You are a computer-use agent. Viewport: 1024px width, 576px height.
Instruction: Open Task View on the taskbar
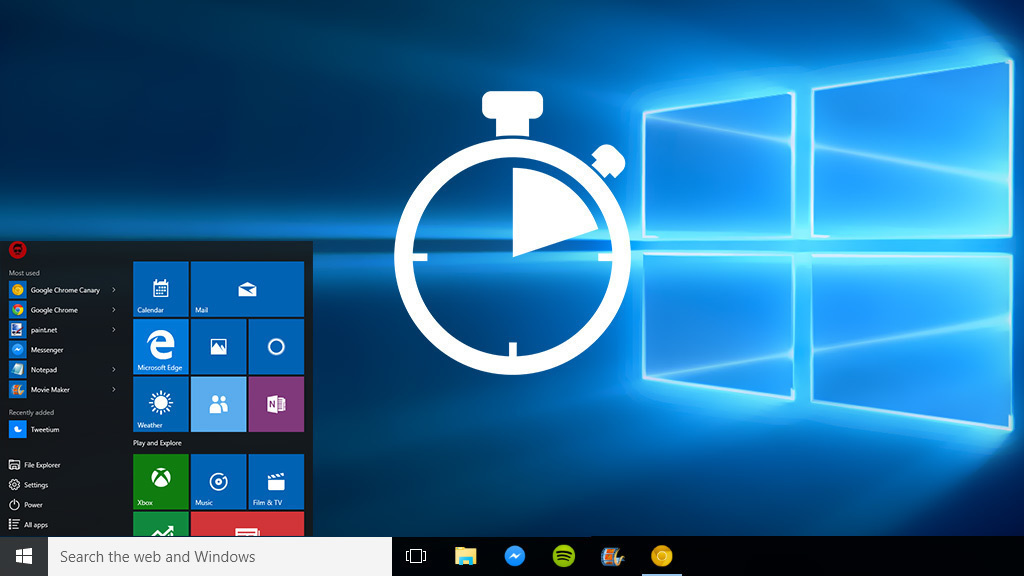click(415, 555)
